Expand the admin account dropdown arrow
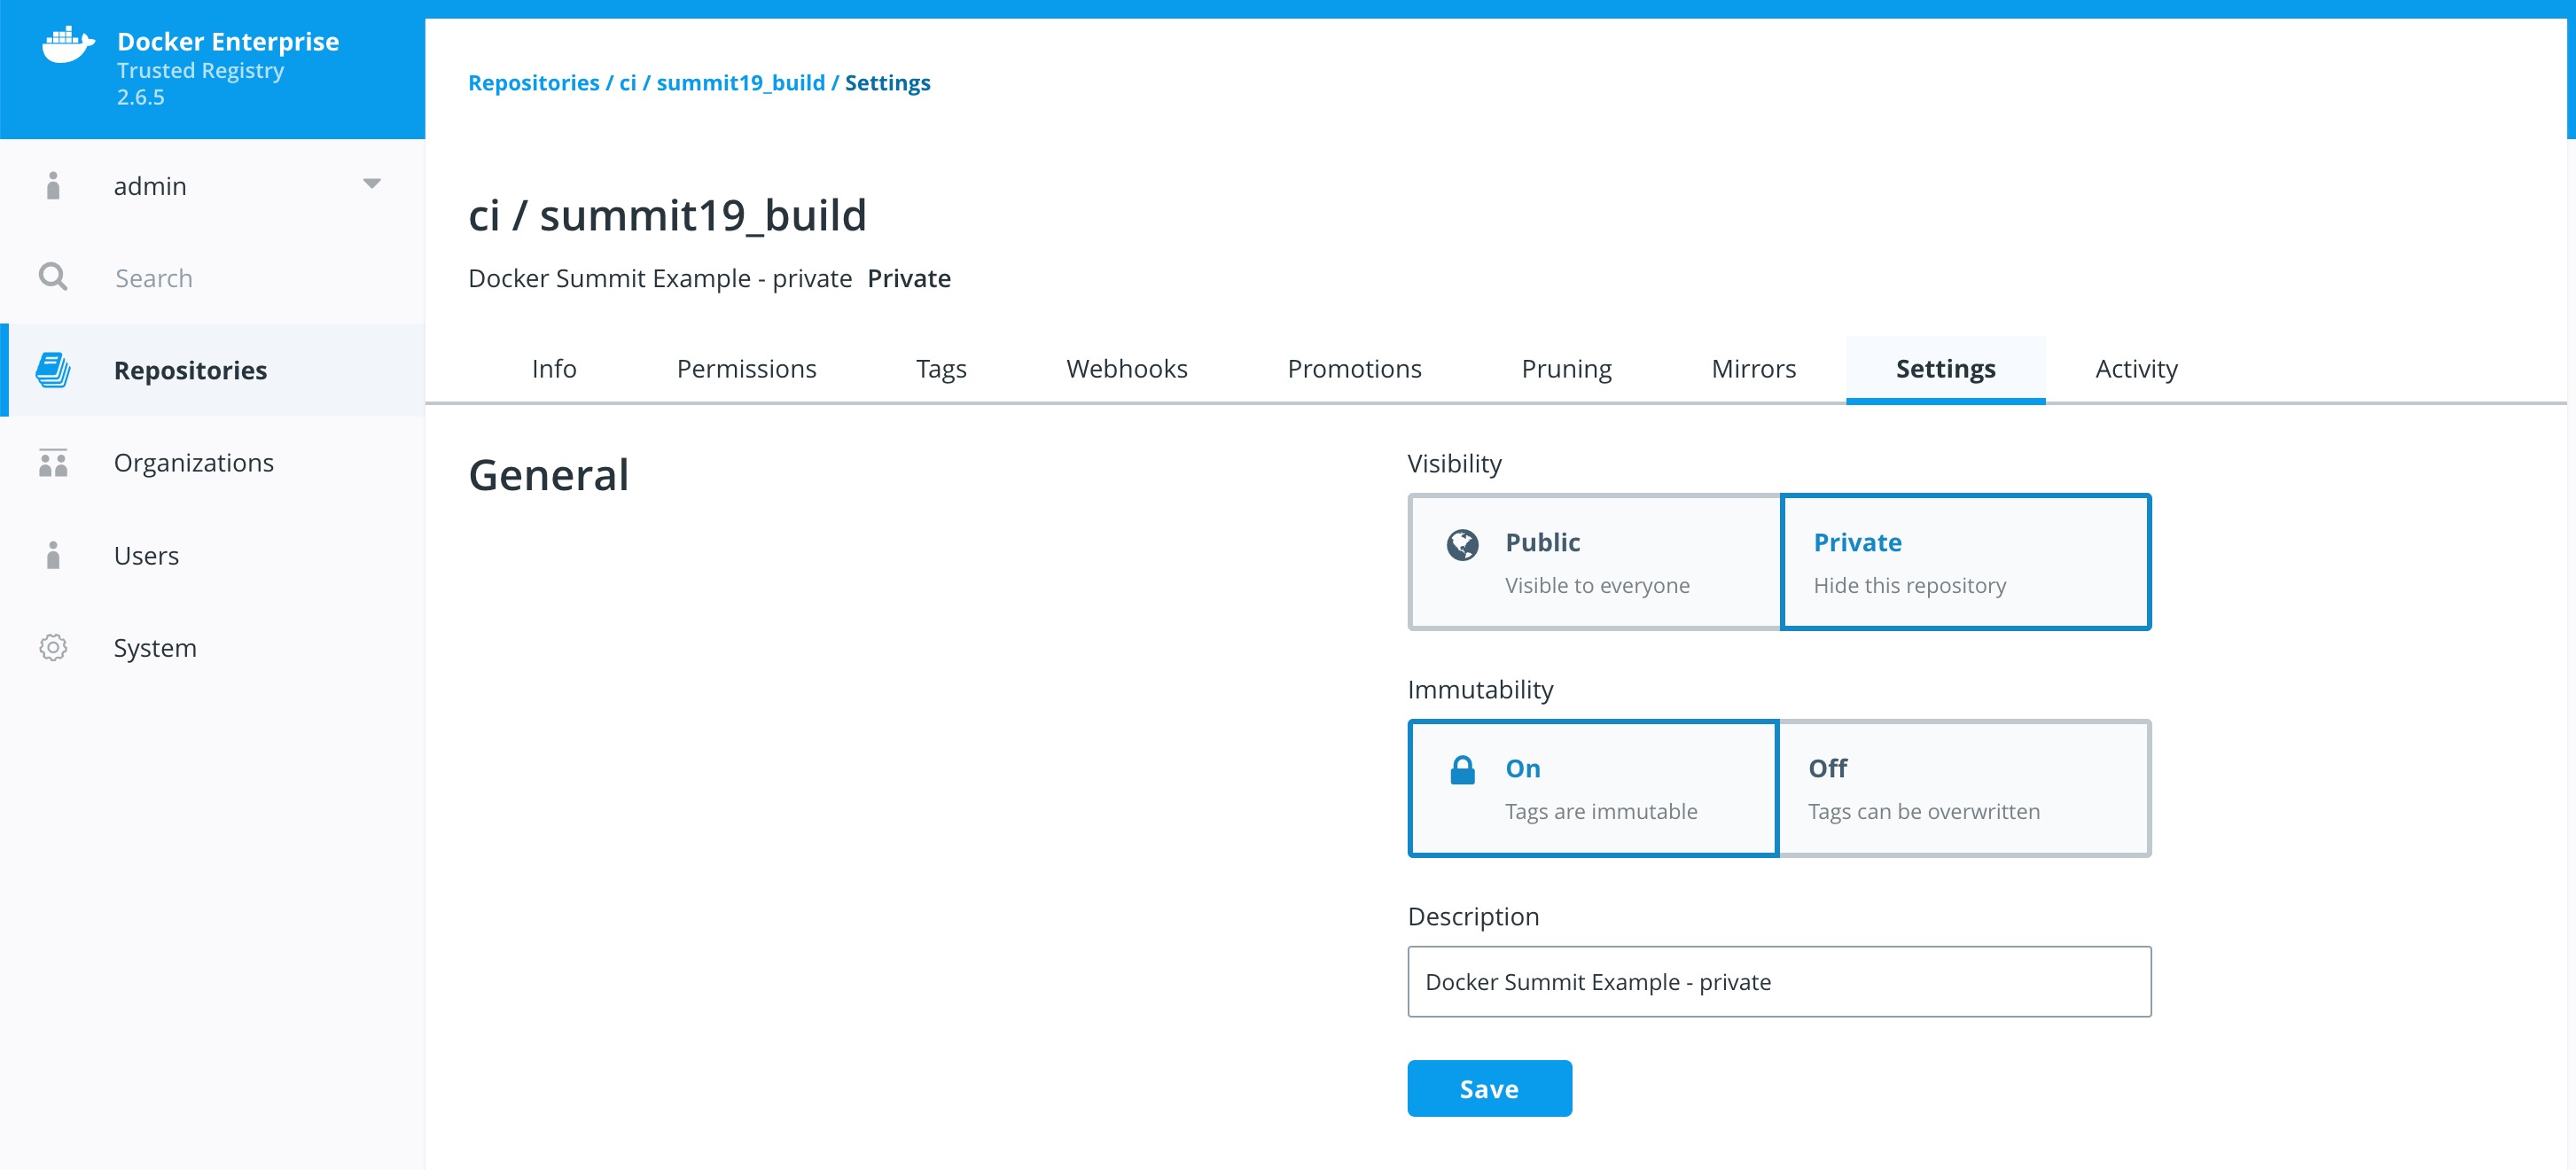The height and width of the screenshot is (1170, 2576). 372,184
